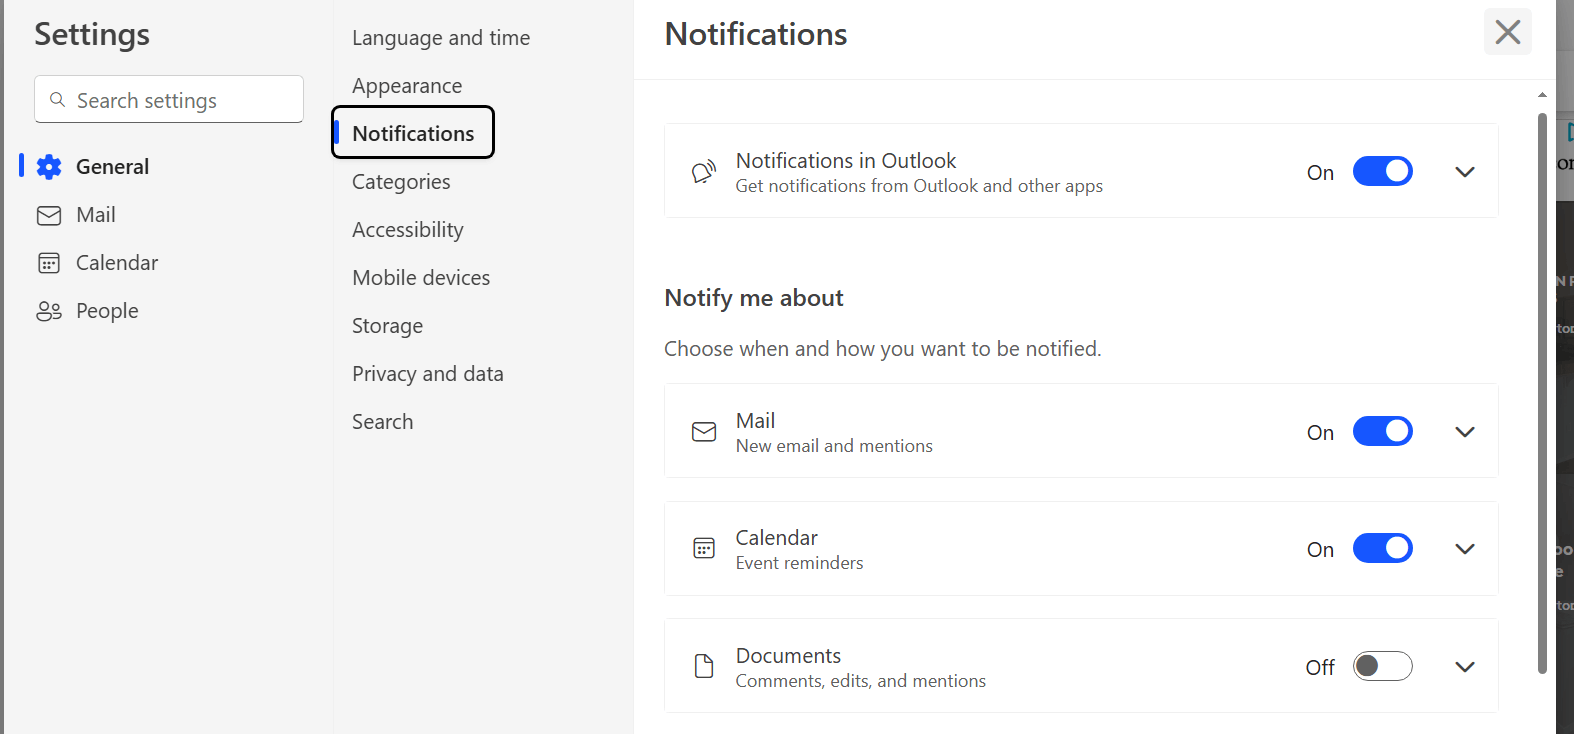
Task: Click 'Choose when and how you want to be notified.'
Action: tap(883, 349)
